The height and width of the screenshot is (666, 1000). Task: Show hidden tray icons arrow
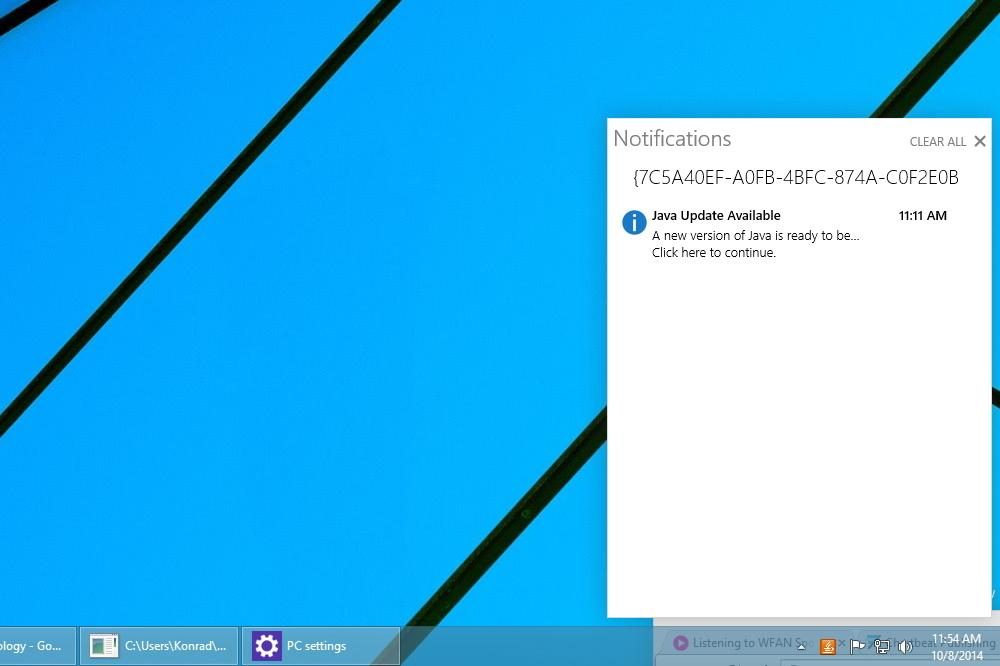click(x=801, y=646)
